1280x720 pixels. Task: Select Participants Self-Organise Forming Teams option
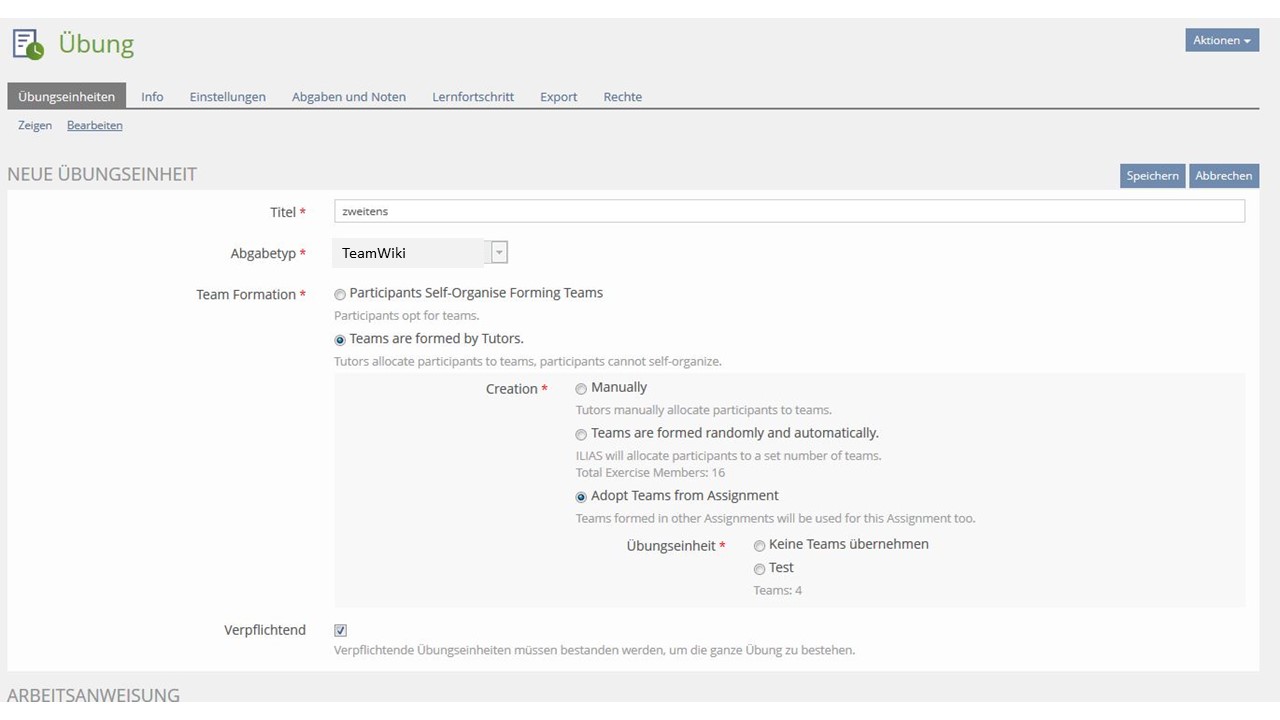[341, 294]
